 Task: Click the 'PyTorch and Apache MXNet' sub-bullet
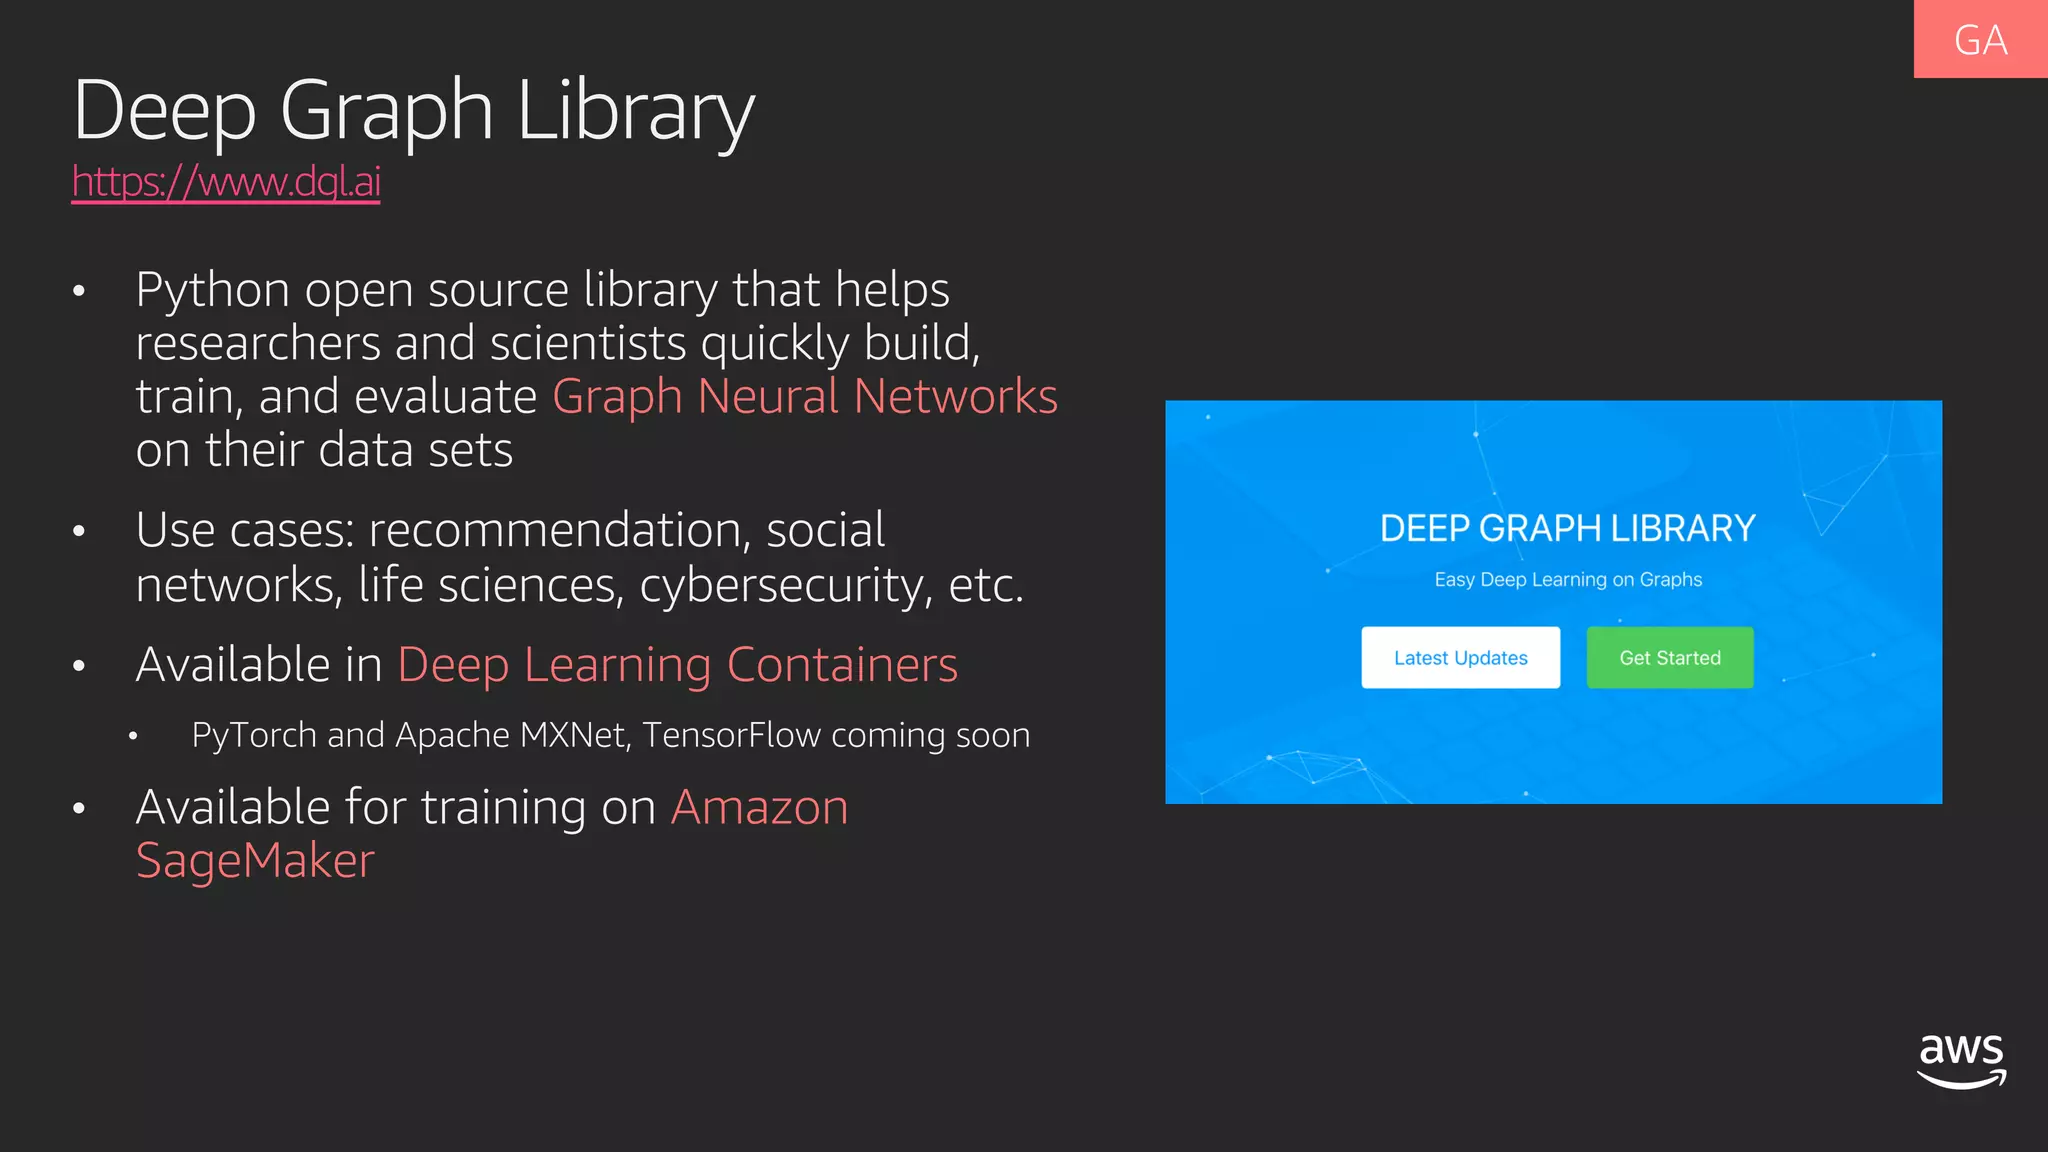[610, 735]
